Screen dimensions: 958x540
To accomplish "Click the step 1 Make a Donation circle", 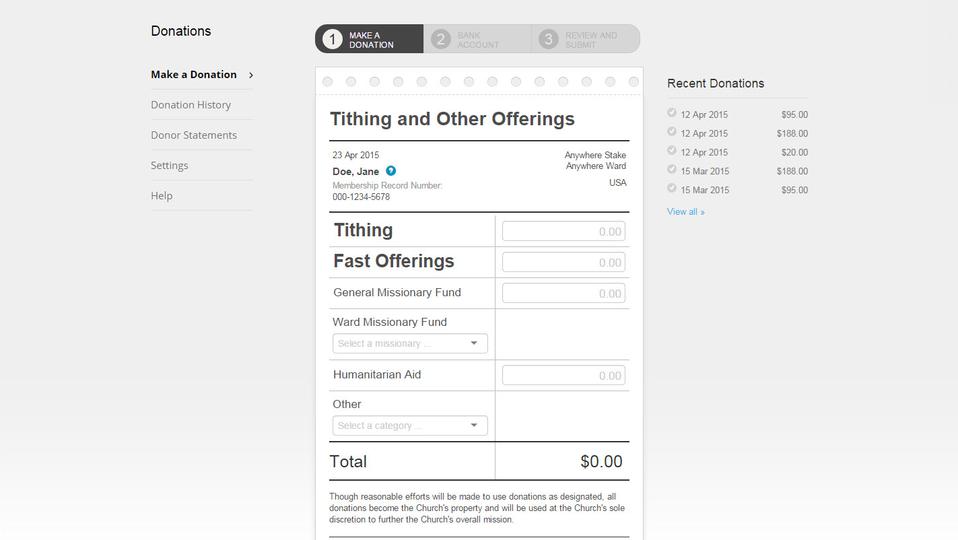I will (x=333, y=40).
